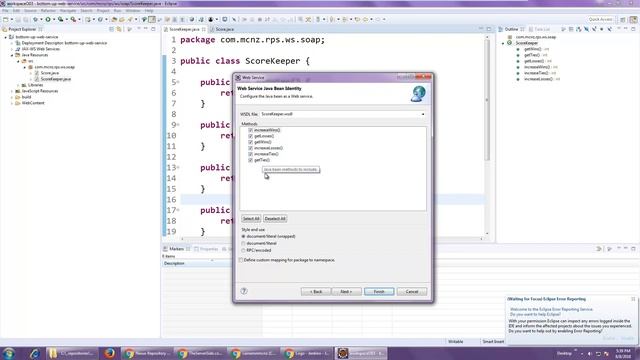
Task: Expand the Libraries node
Action: tap(18, 85)
